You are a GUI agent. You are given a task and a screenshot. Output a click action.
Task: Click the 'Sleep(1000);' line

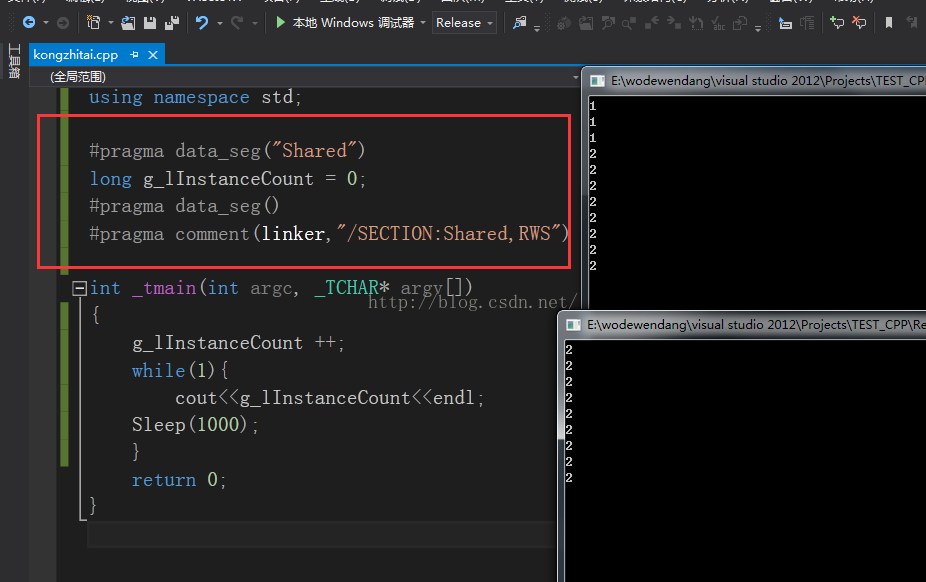[195, 425]
